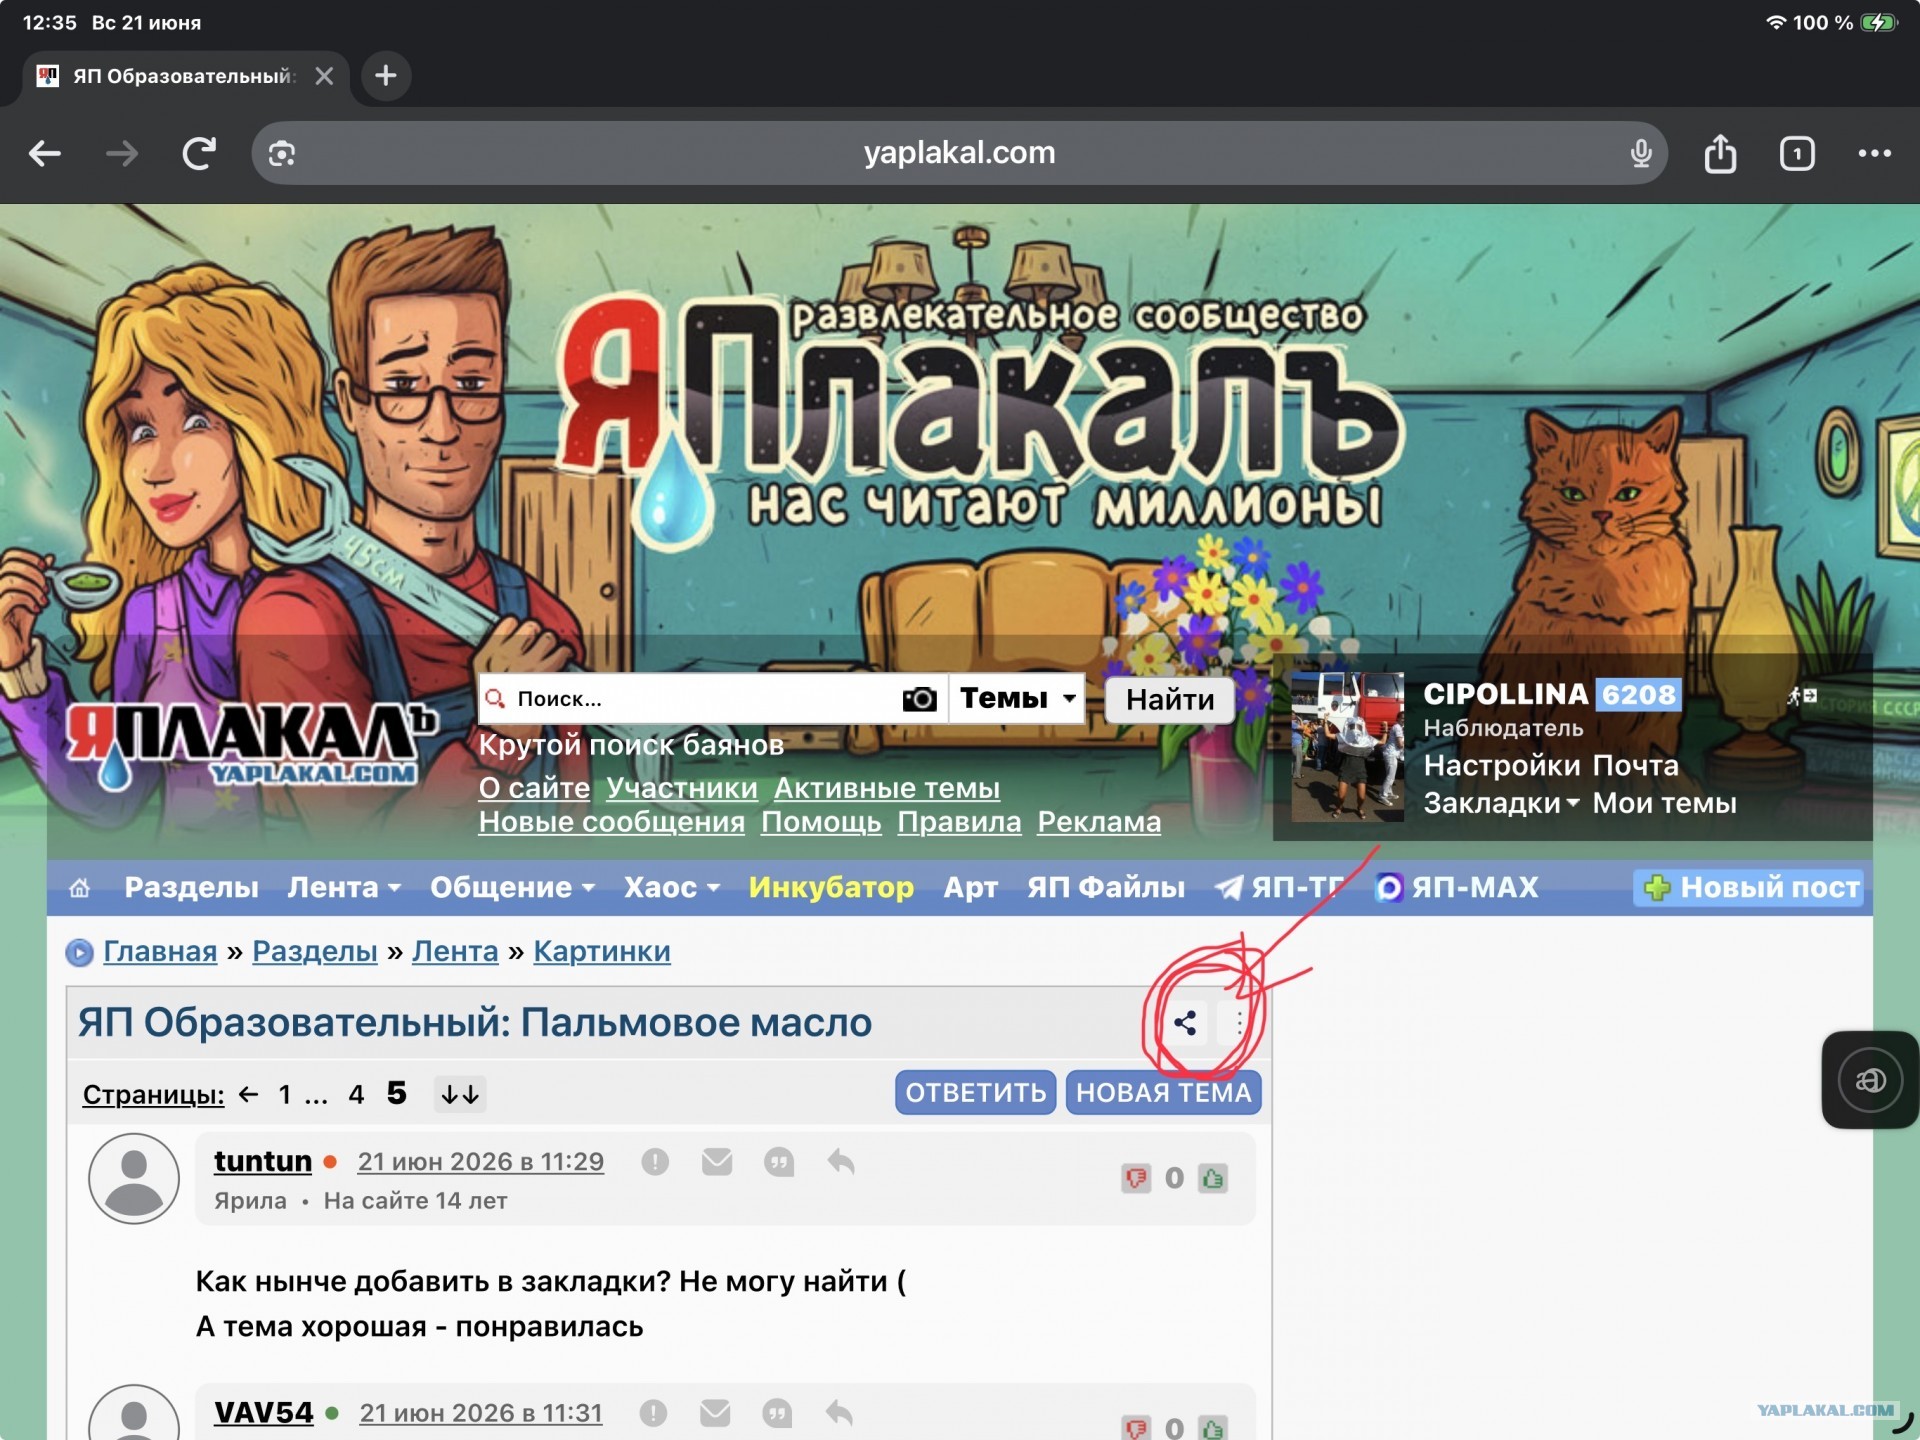
Task: Upvote tuntun's post
Action: pos(1213,1178)
